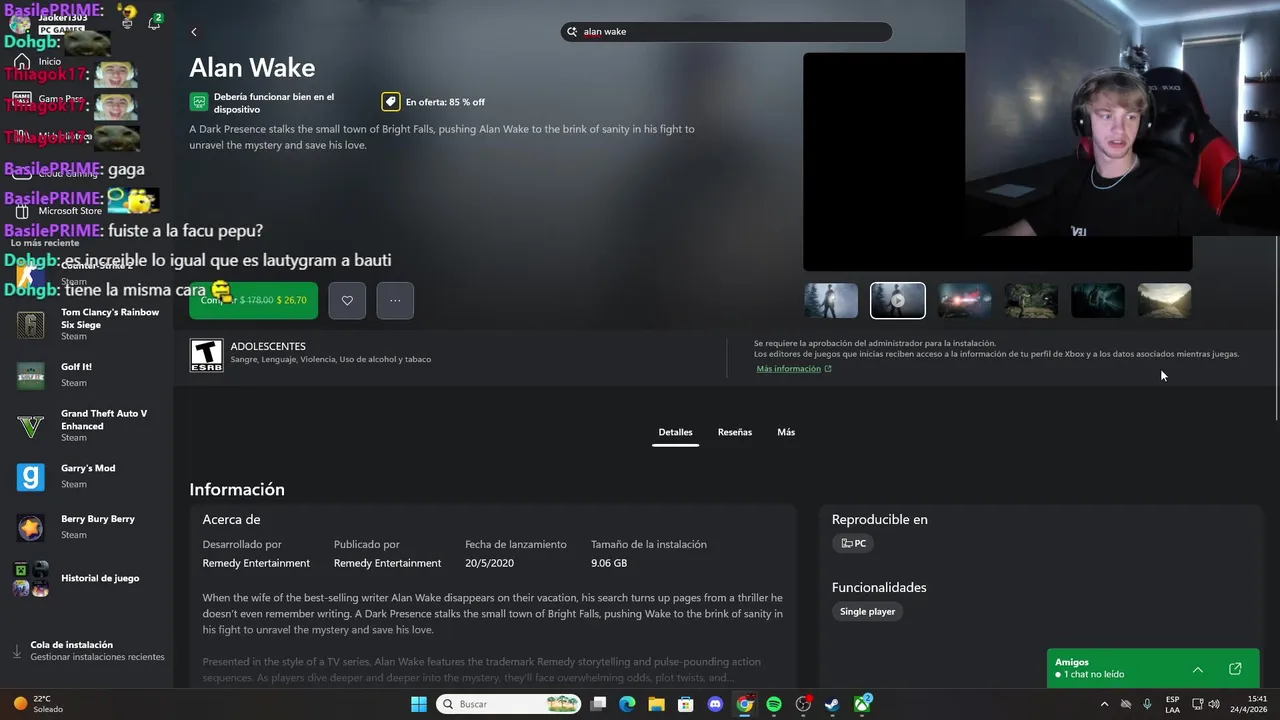Open Task View on the taskbar
This screenshot has width=1280, height=720.
598,704
